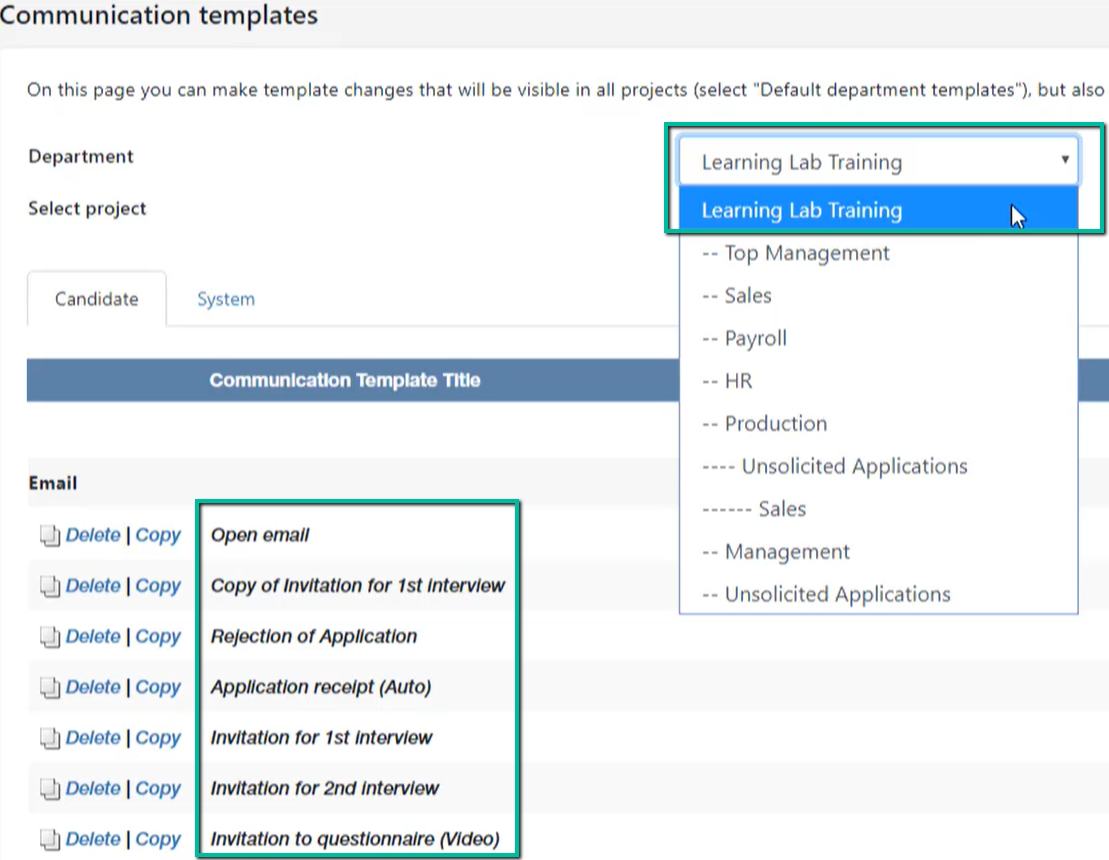
Task: Copy the Rejection of Application template
Action: click(158, 637)
